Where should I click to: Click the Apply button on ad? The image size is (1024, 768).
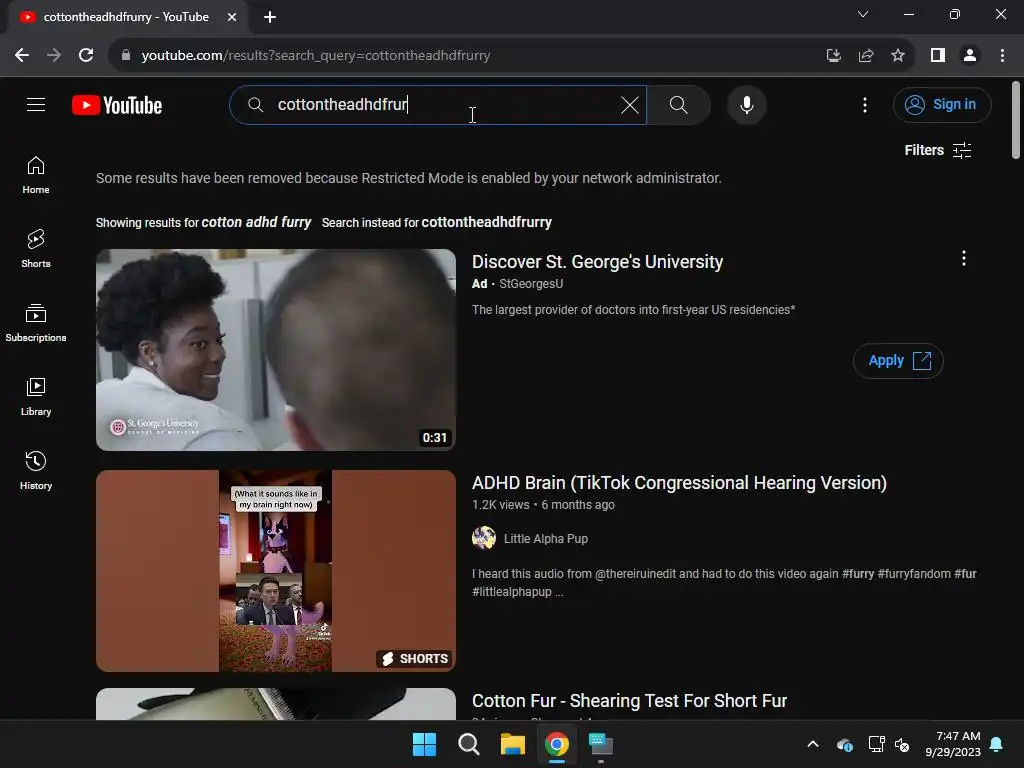898,360
